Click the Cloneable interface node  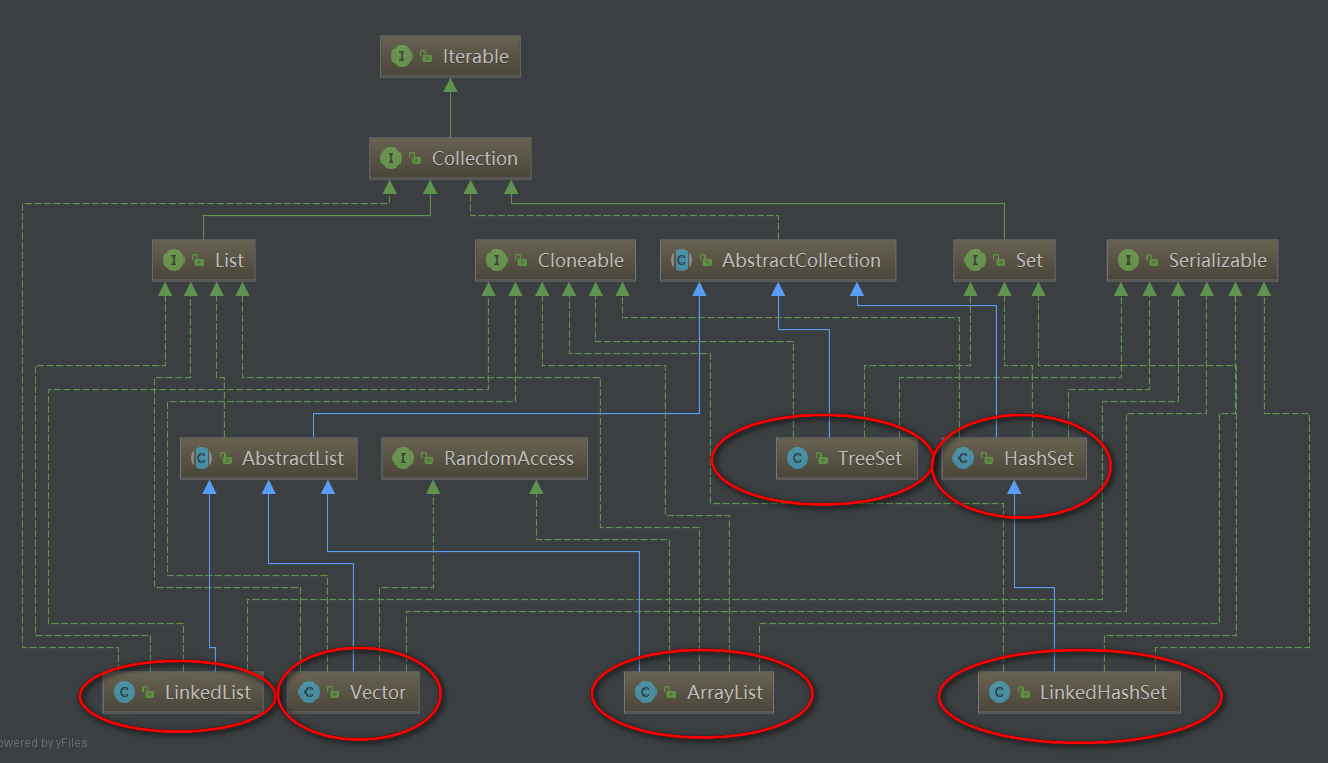[555, 261]
